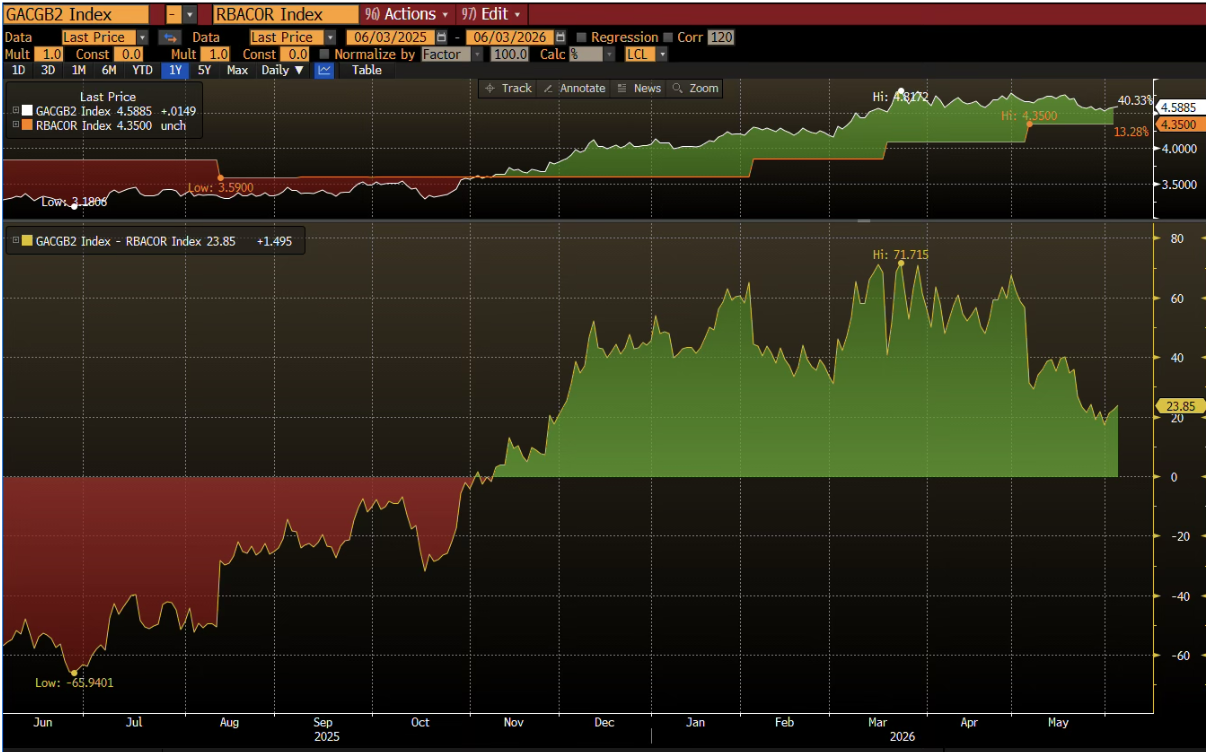1206x752 pixels.
Task: Click the 13.28% change label
Action: pos(1134,132)
